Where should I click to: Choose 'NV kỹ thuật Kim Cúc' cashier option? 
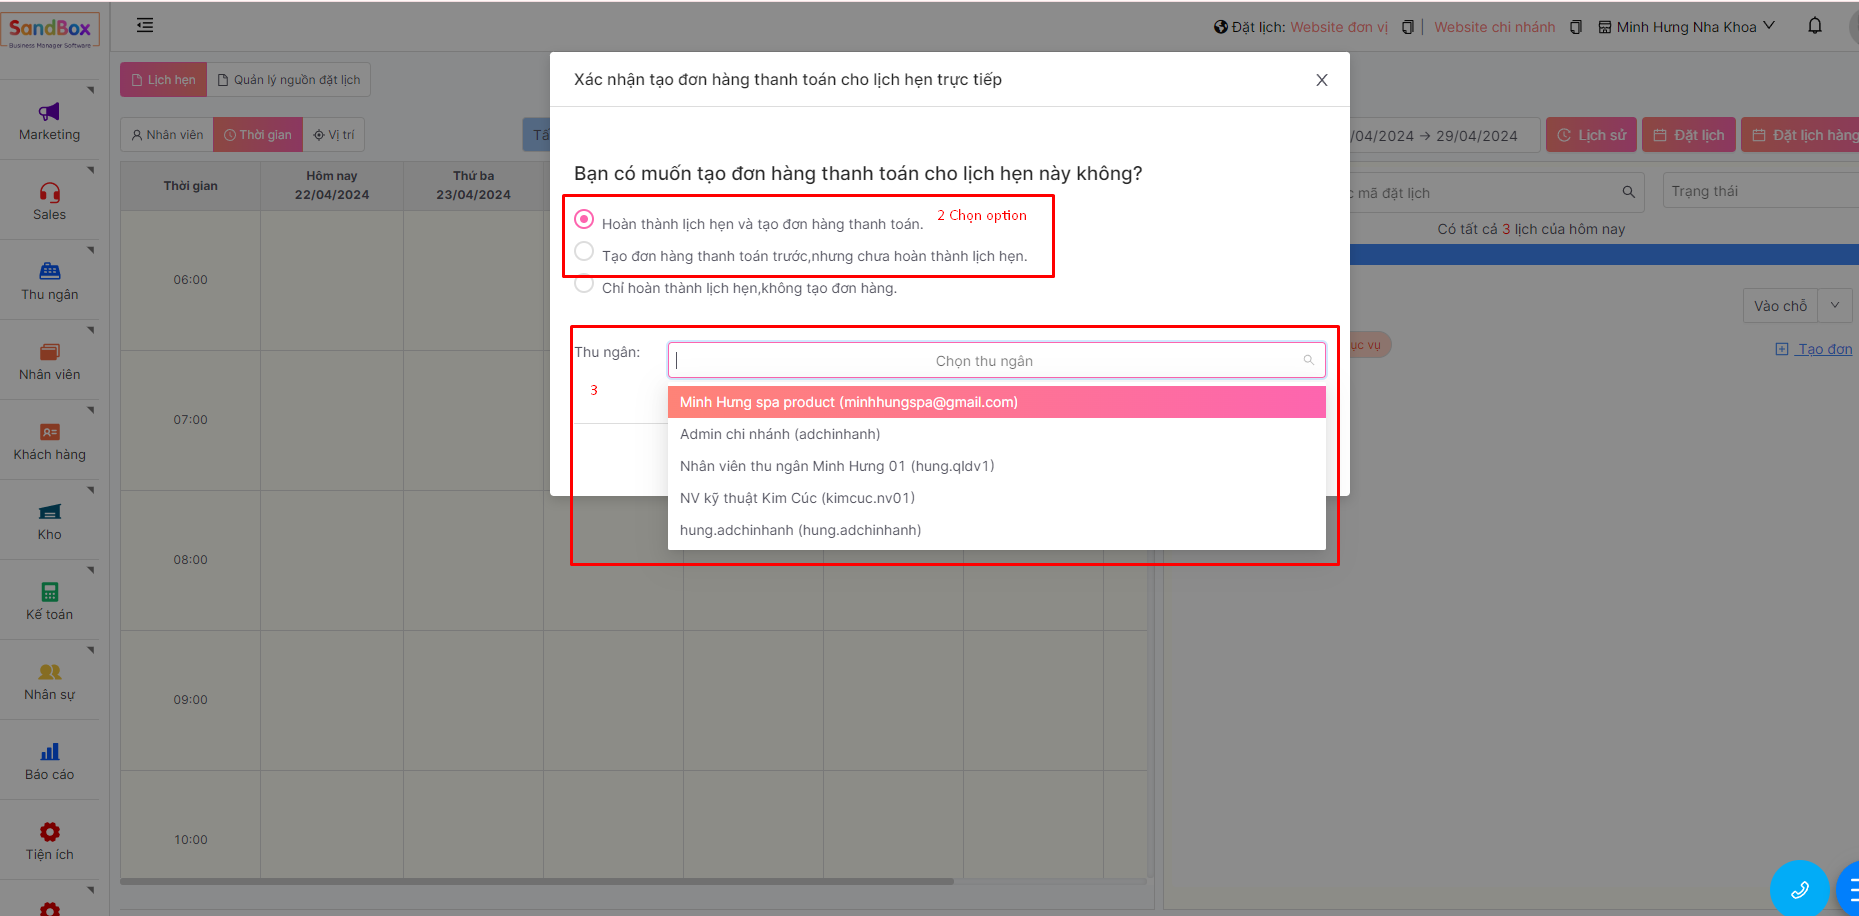coord(797,498)
